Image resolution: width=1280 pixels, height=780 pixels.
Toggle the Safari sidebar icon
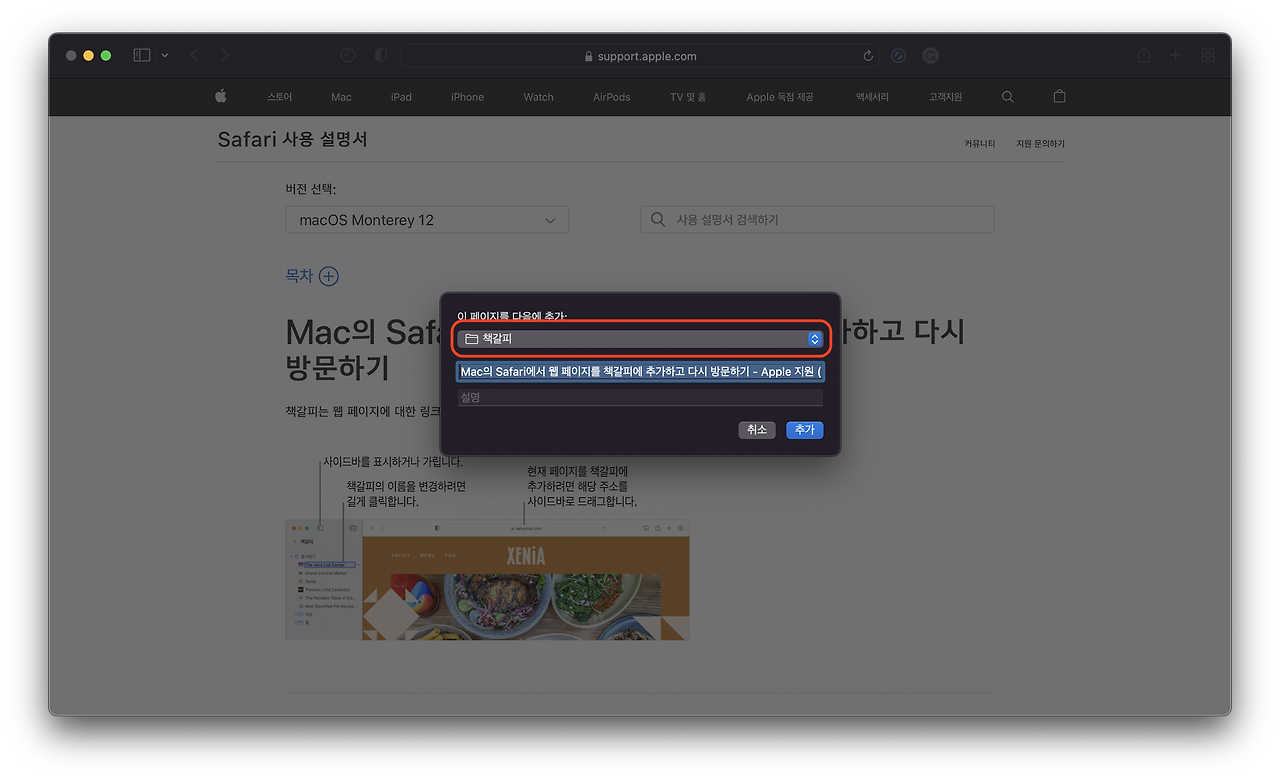coord(141,55)
